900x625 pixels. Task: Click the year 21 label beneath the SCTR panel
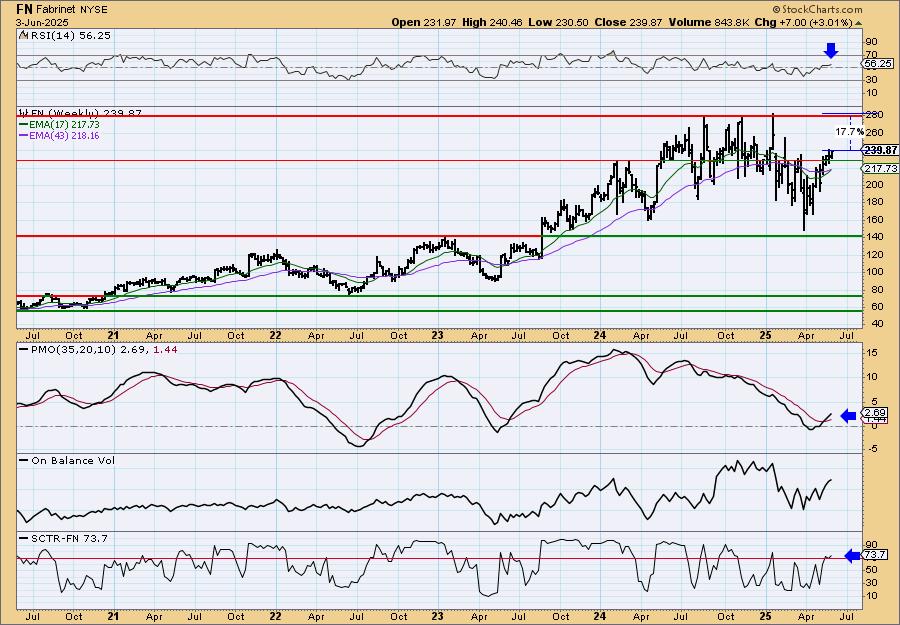point(113,616)
